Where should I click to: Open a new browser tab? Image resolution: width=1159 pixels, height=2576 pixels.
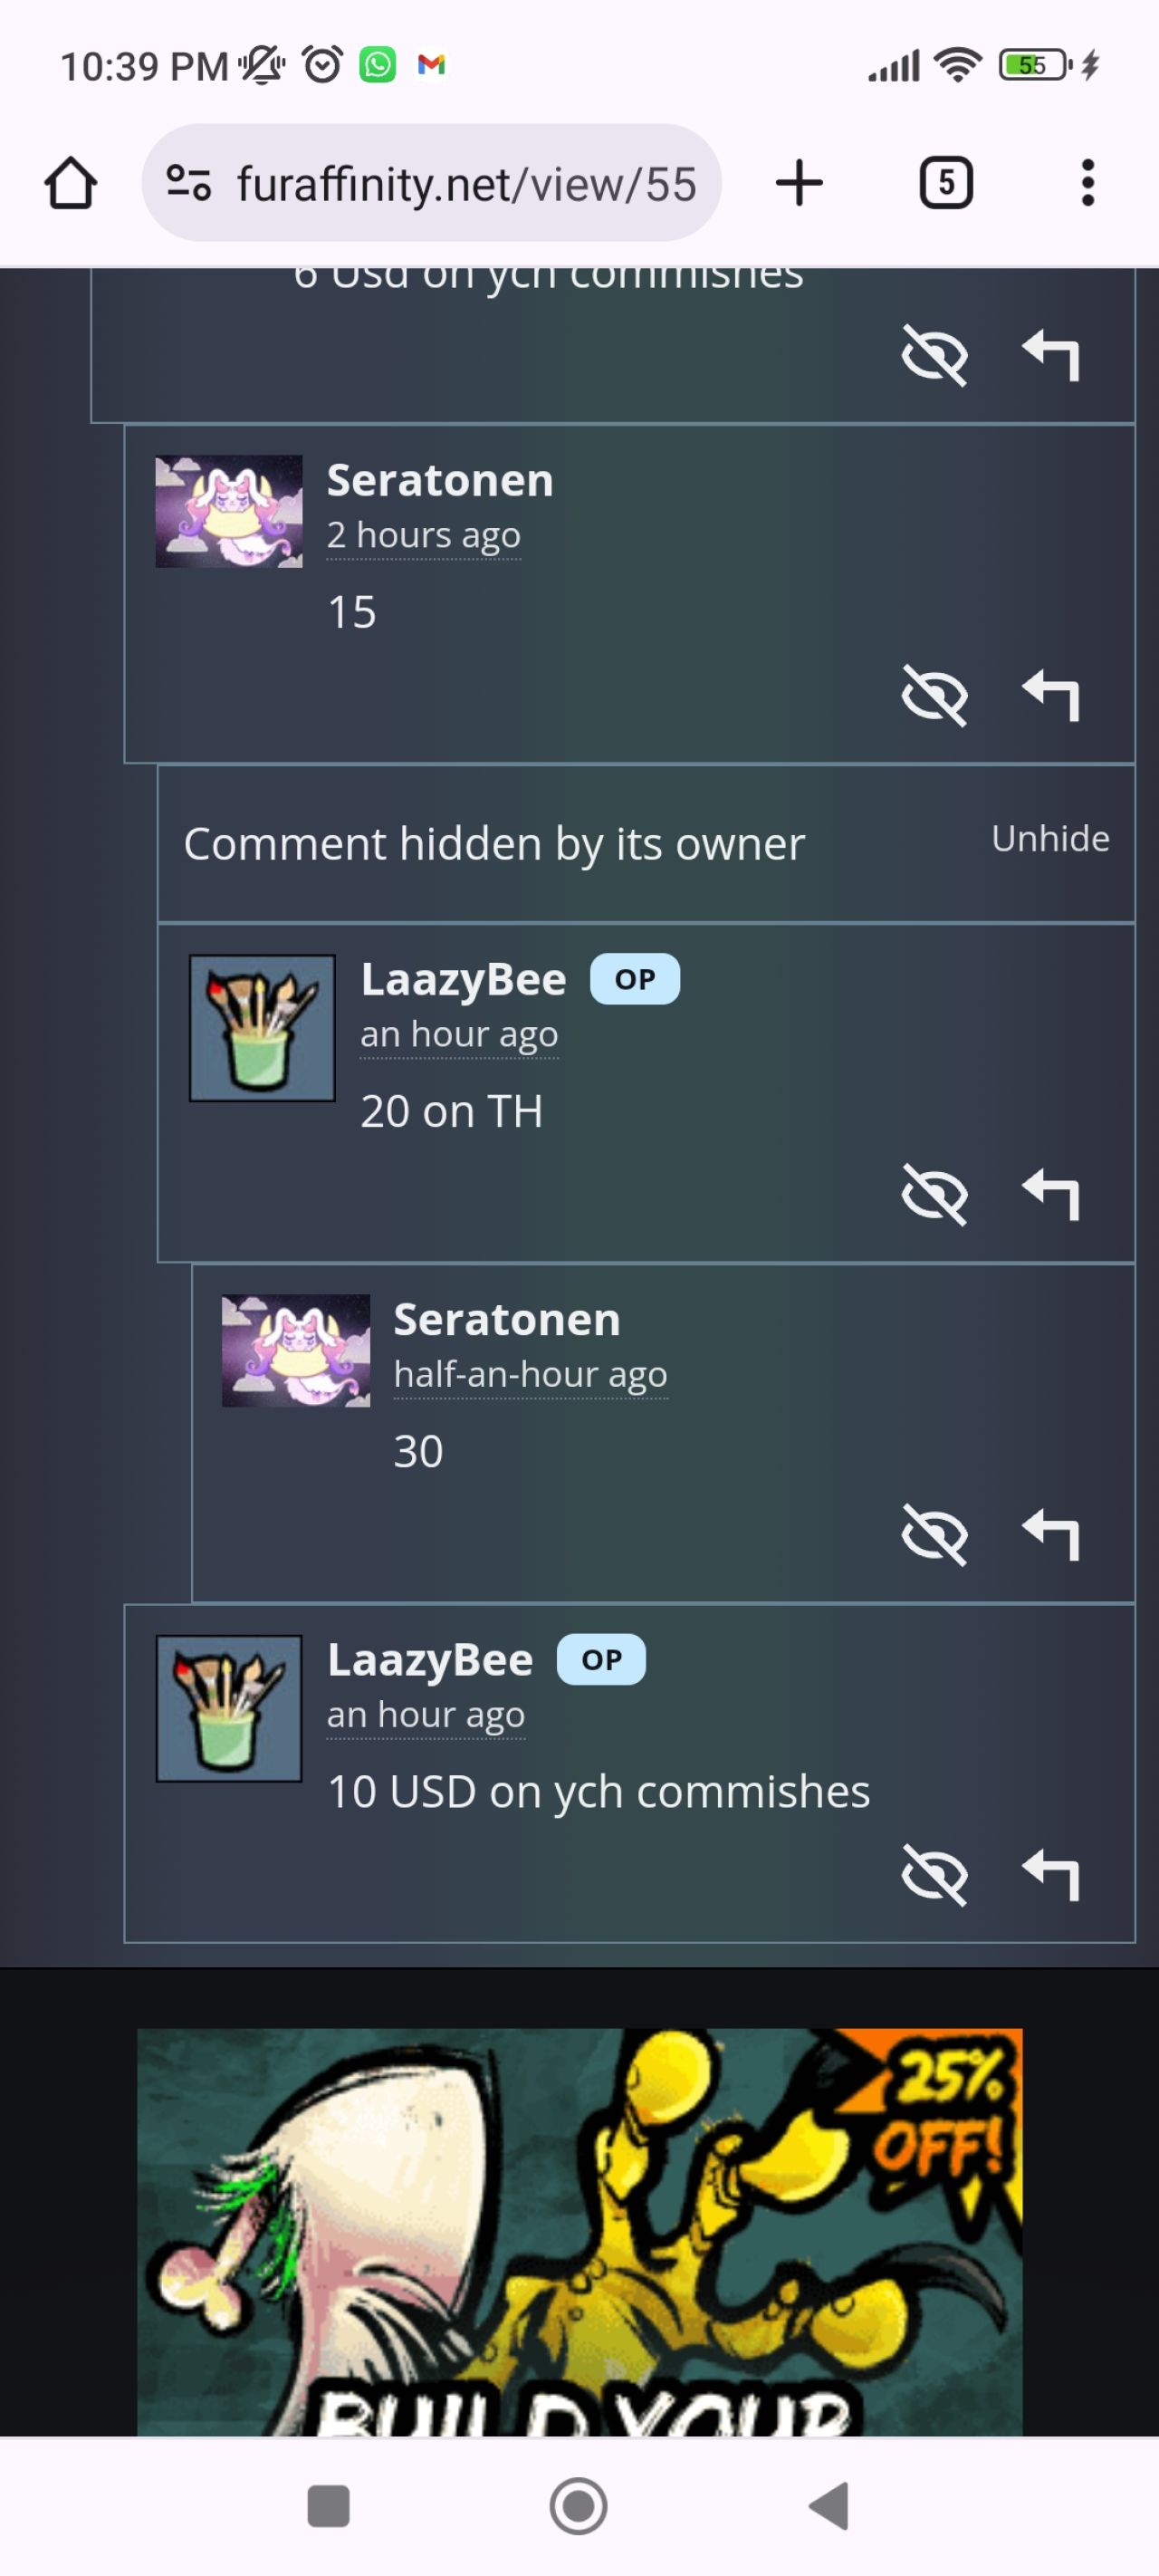(x=799, y=183)
